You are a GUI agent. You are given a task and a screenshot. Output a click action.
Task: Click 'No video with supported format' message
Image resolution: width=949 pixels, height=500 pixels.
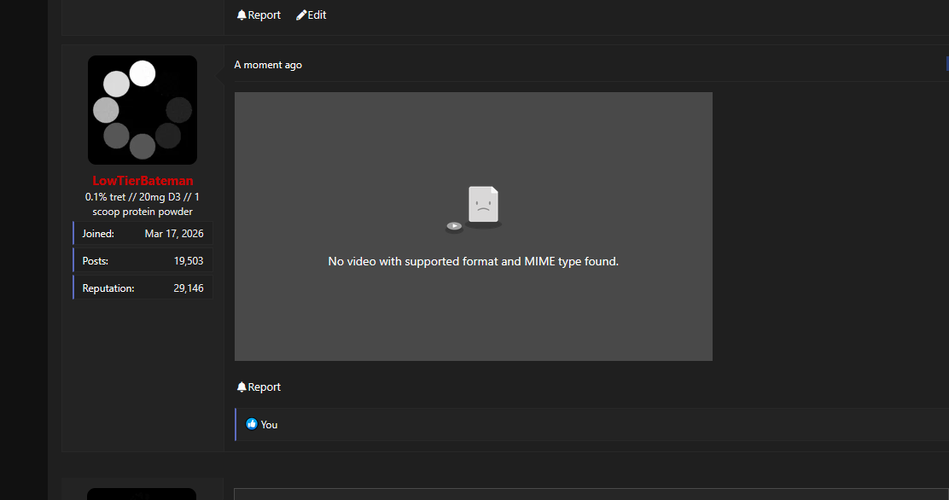click(473, 262)
